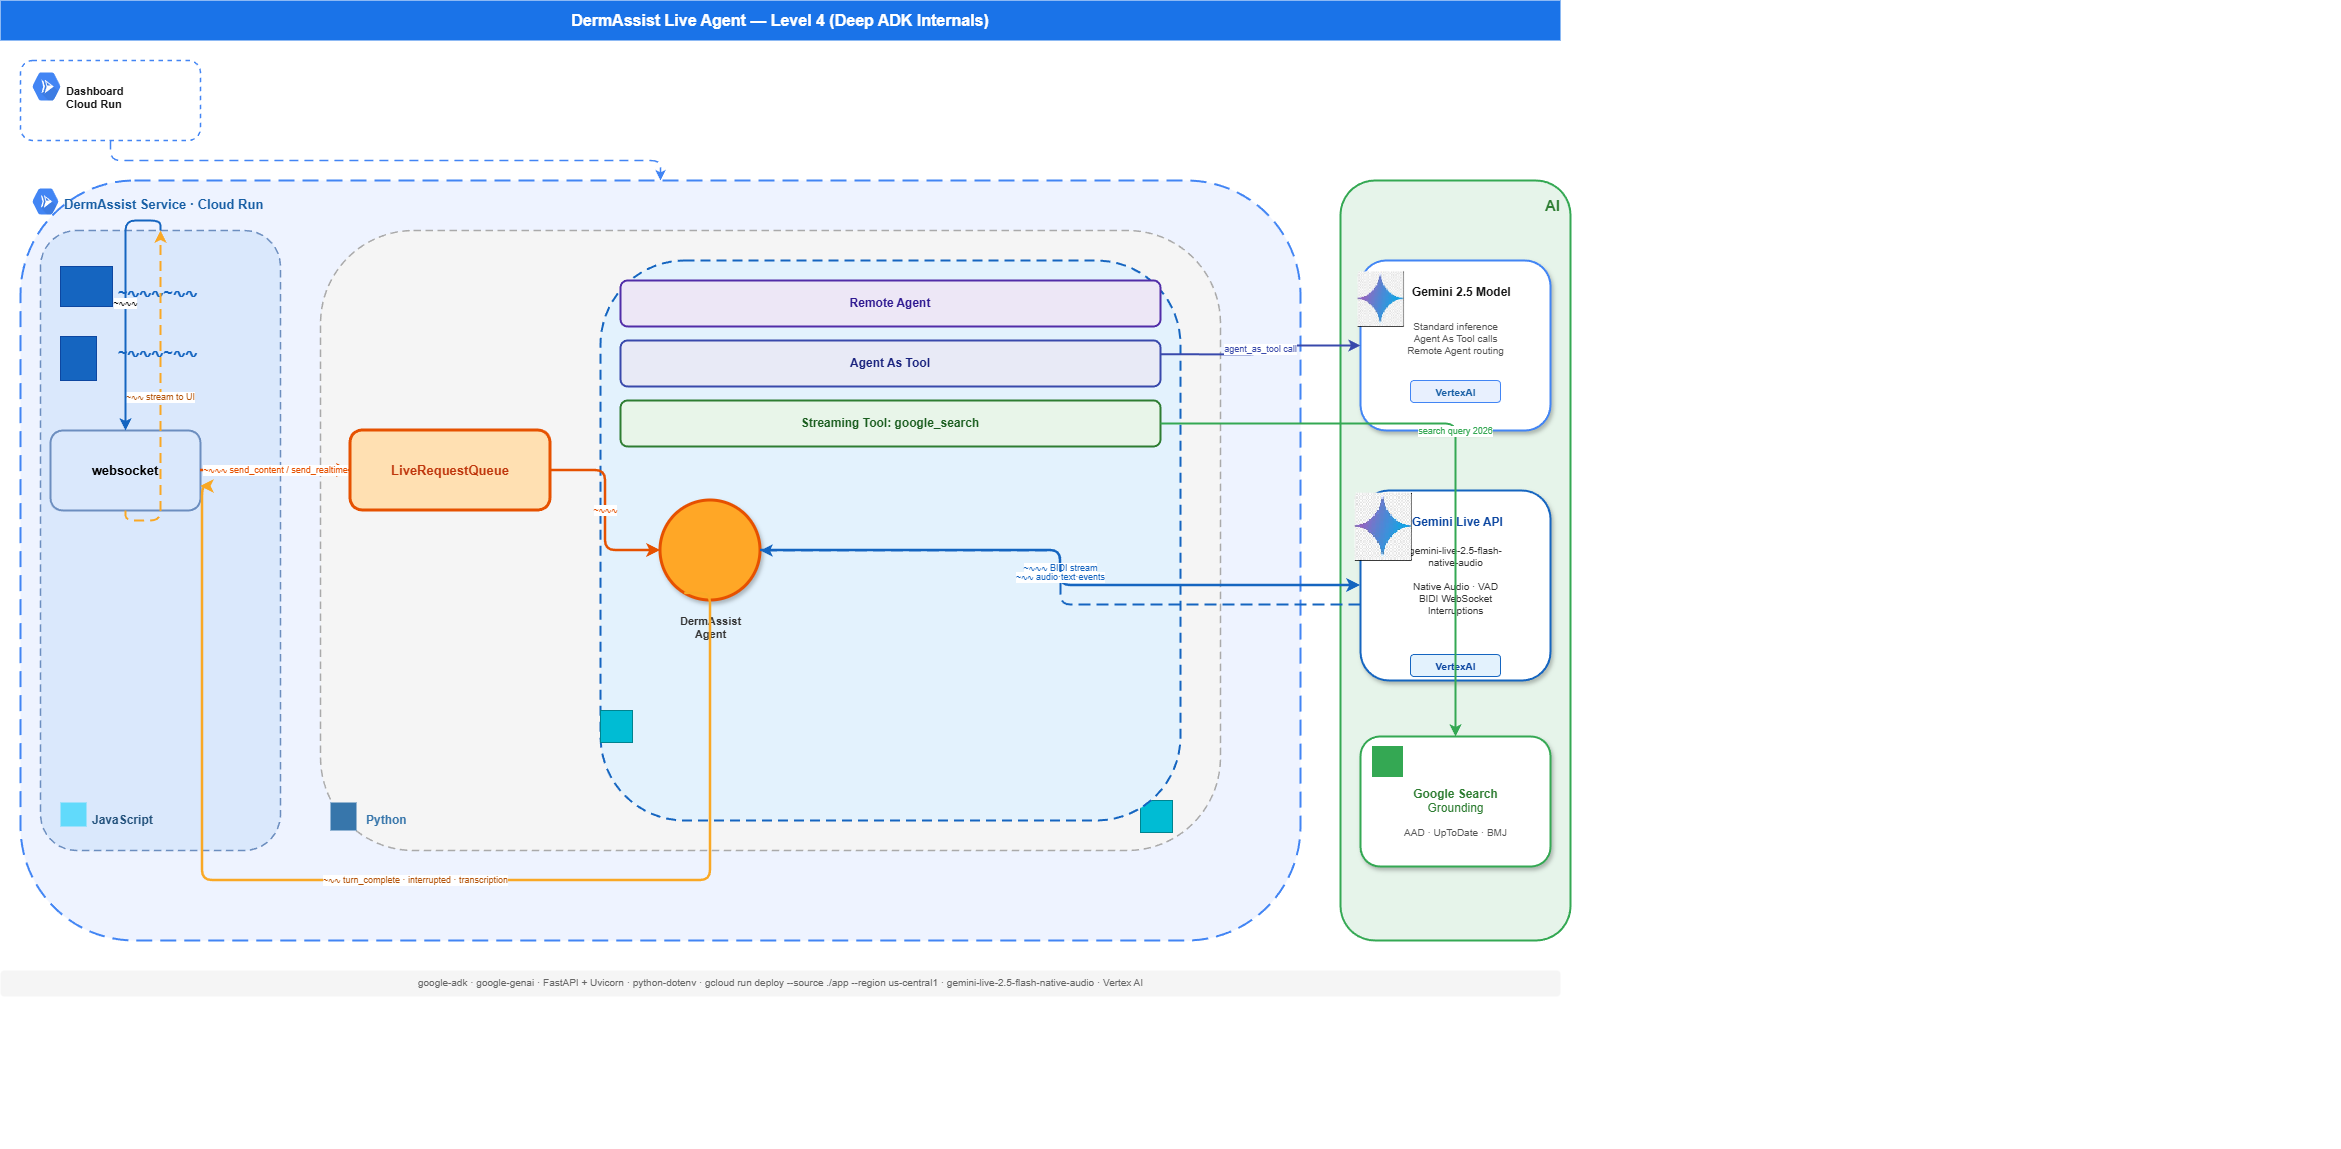Click the DermAssist Service Cloud Run icon
The height and width of the screenshot is (1149, 2341).
pos(45,202)
